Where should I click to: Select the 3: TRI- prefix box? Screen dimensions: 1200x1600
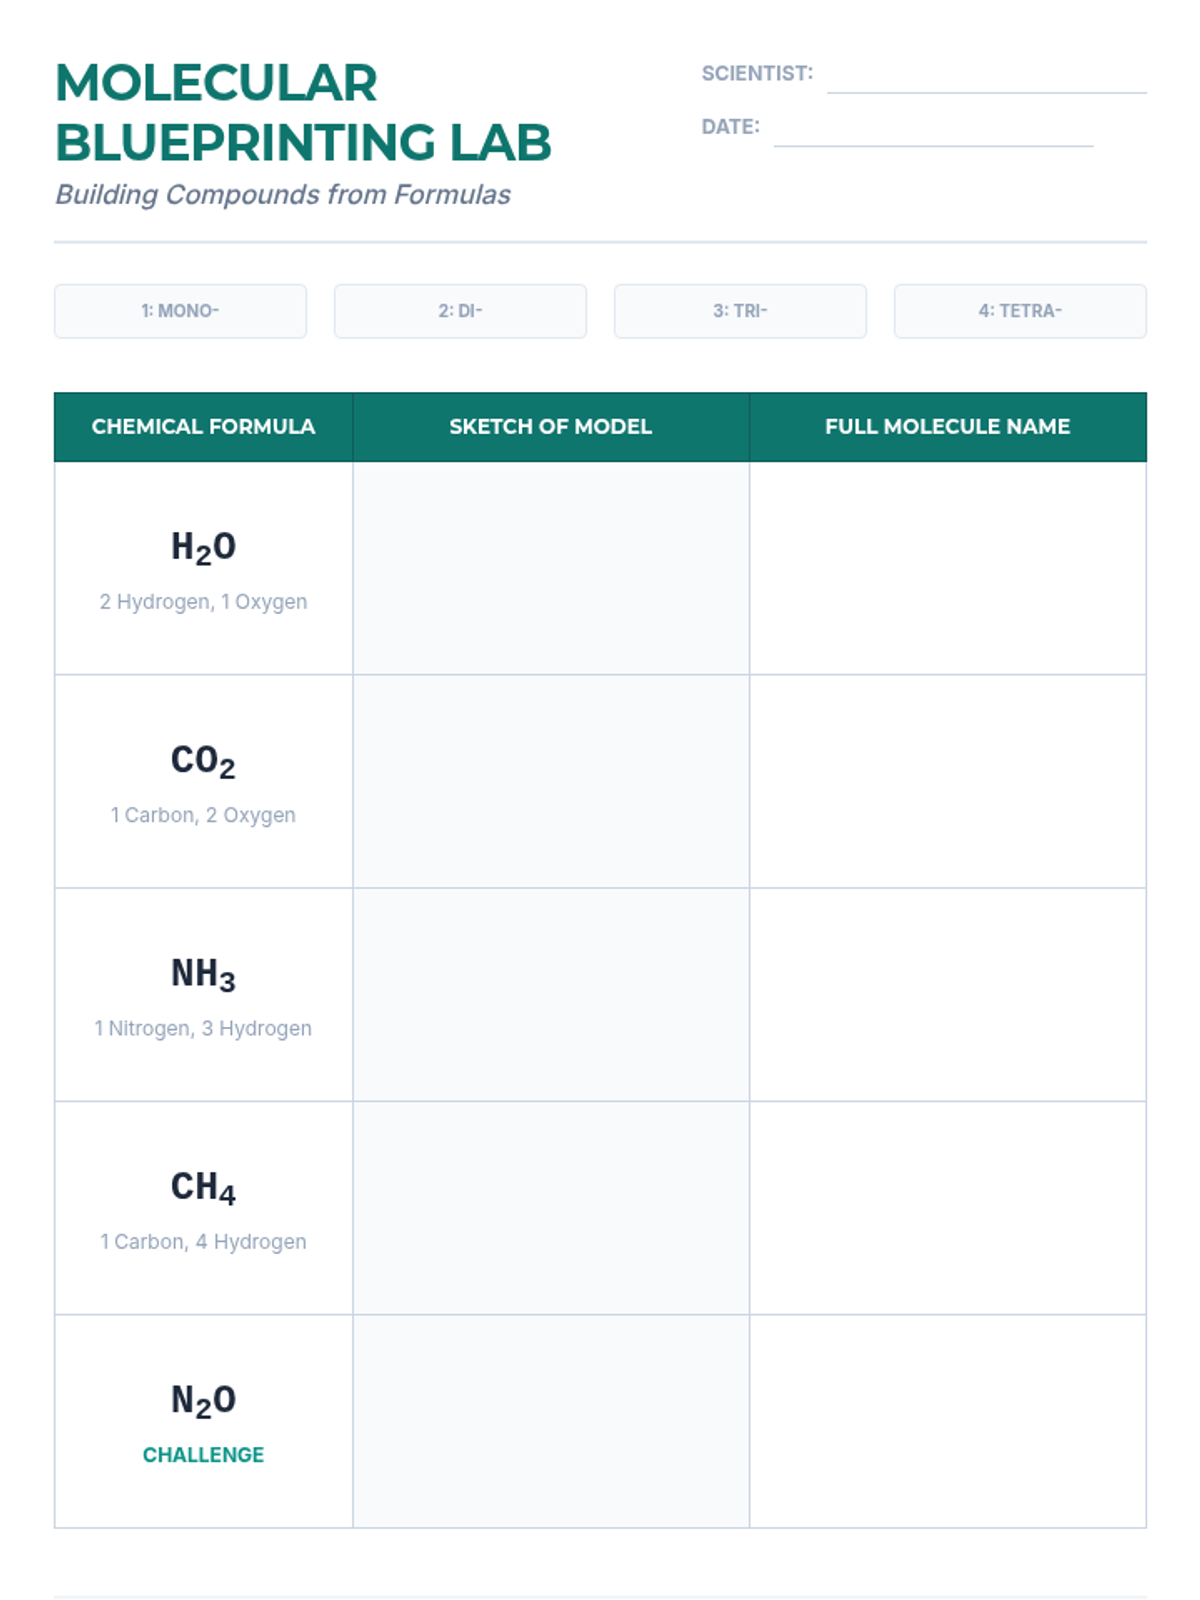point(740,311)
